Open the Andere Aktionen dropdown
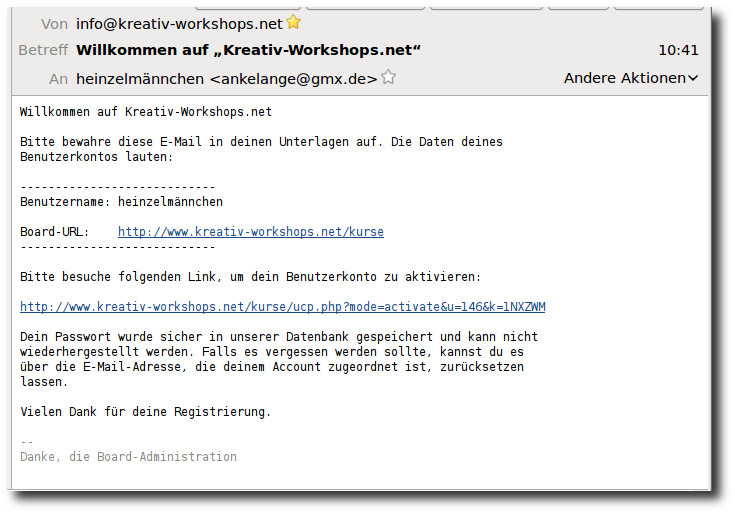The height and width of the screenshot is (514, 735). click(x=630, y=78)
